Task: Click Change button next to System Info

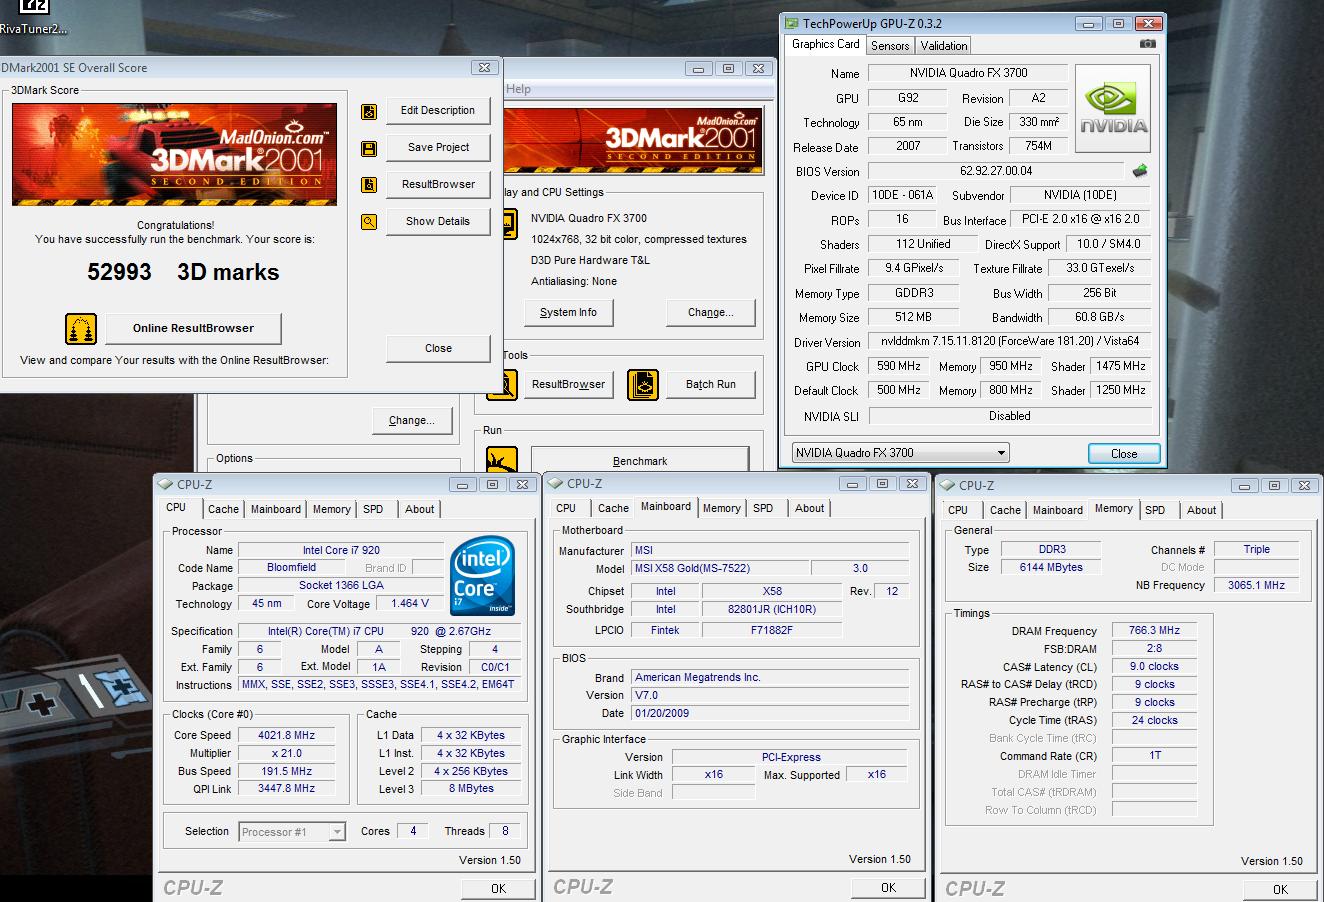Action: pyautogui.click(x=711, y=312)
